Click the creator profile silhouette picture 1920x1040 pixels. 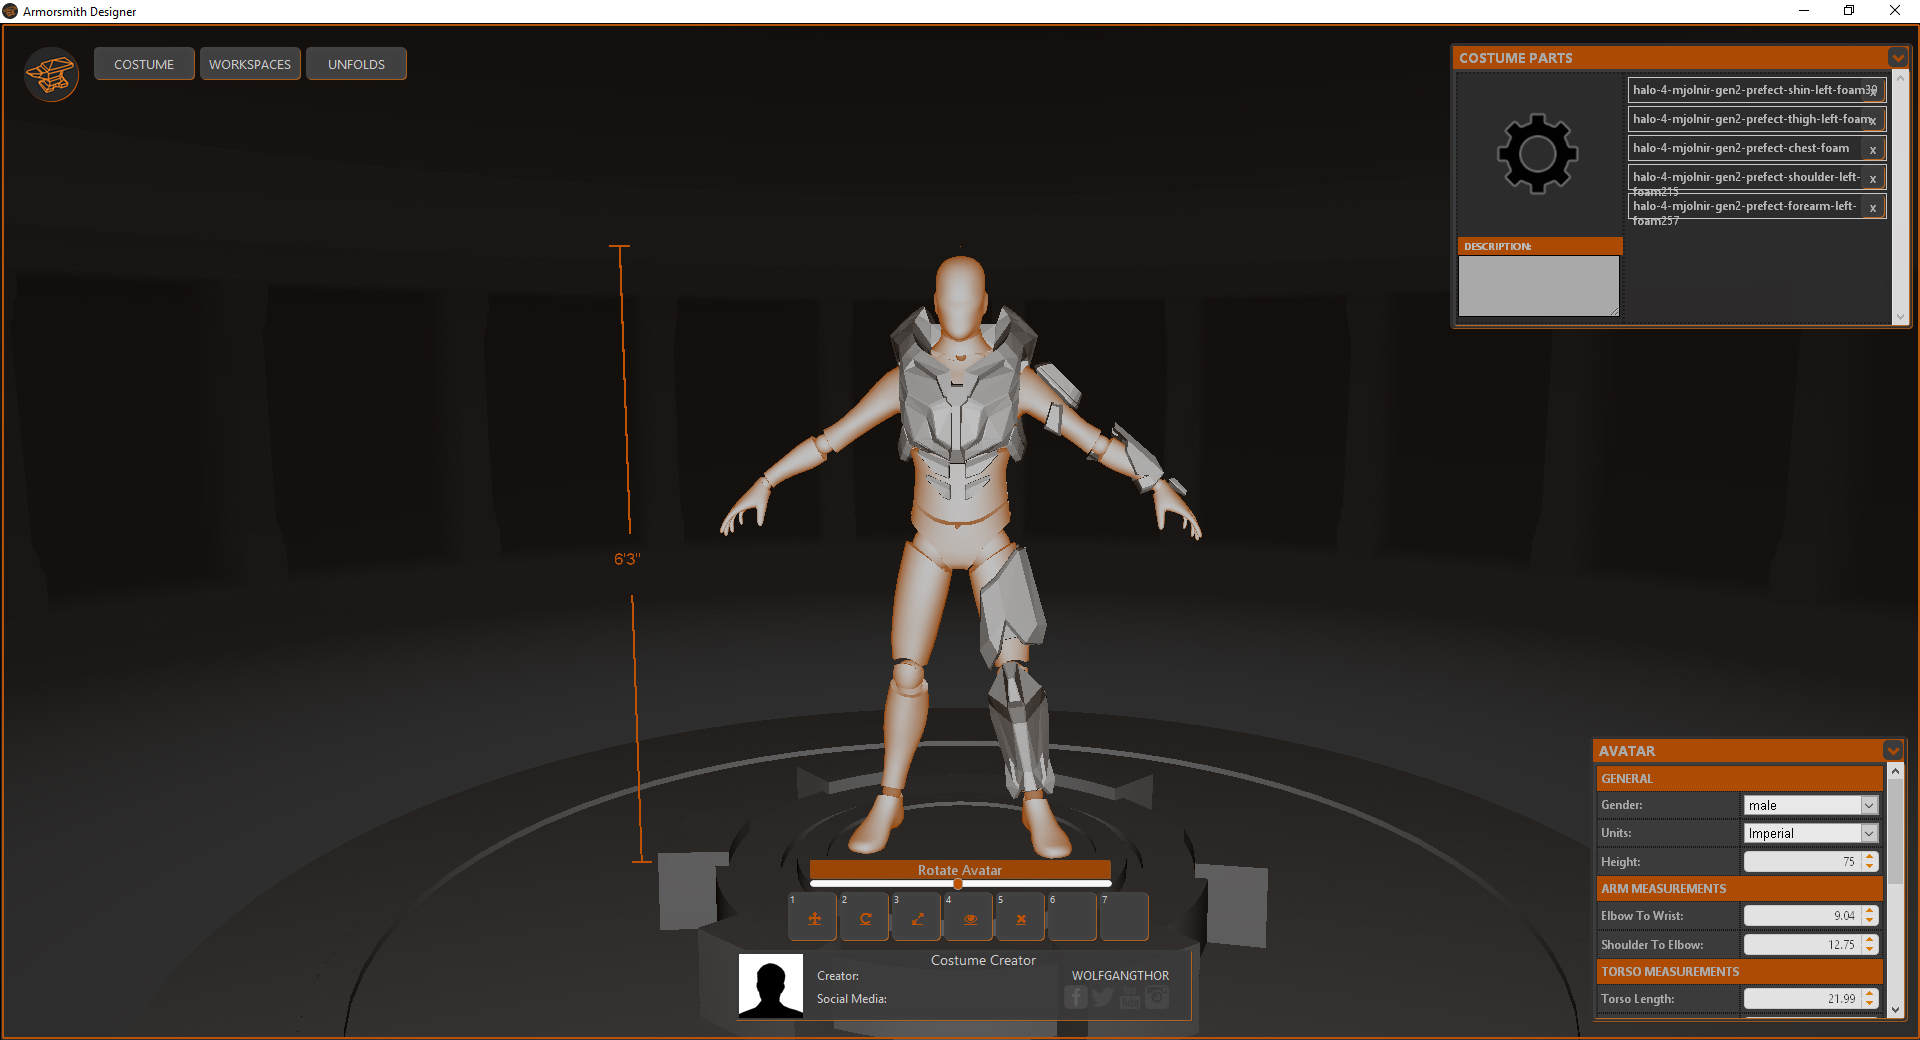point(770,986)
